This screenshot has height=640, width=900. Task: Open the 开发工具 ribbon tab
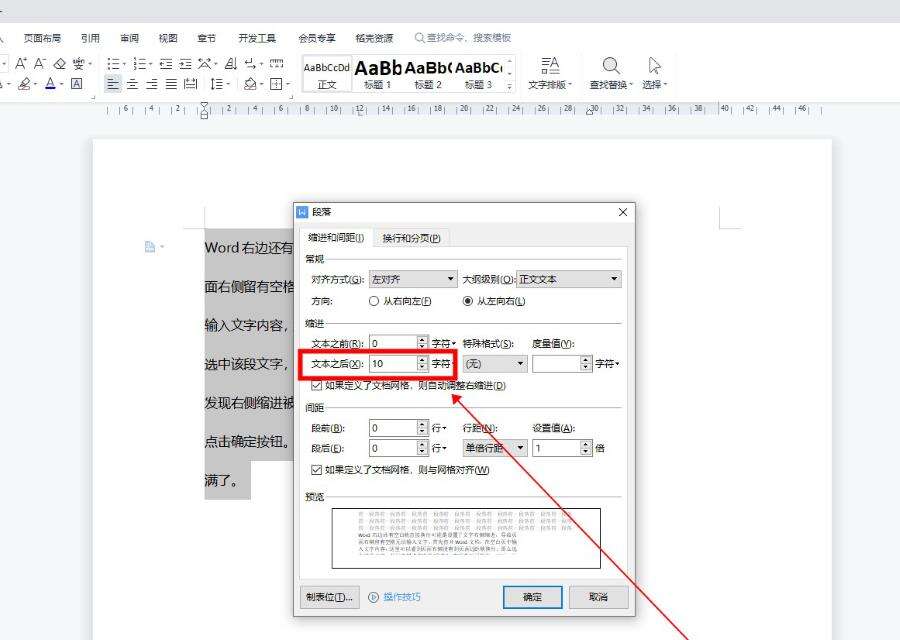coord(257,38)
